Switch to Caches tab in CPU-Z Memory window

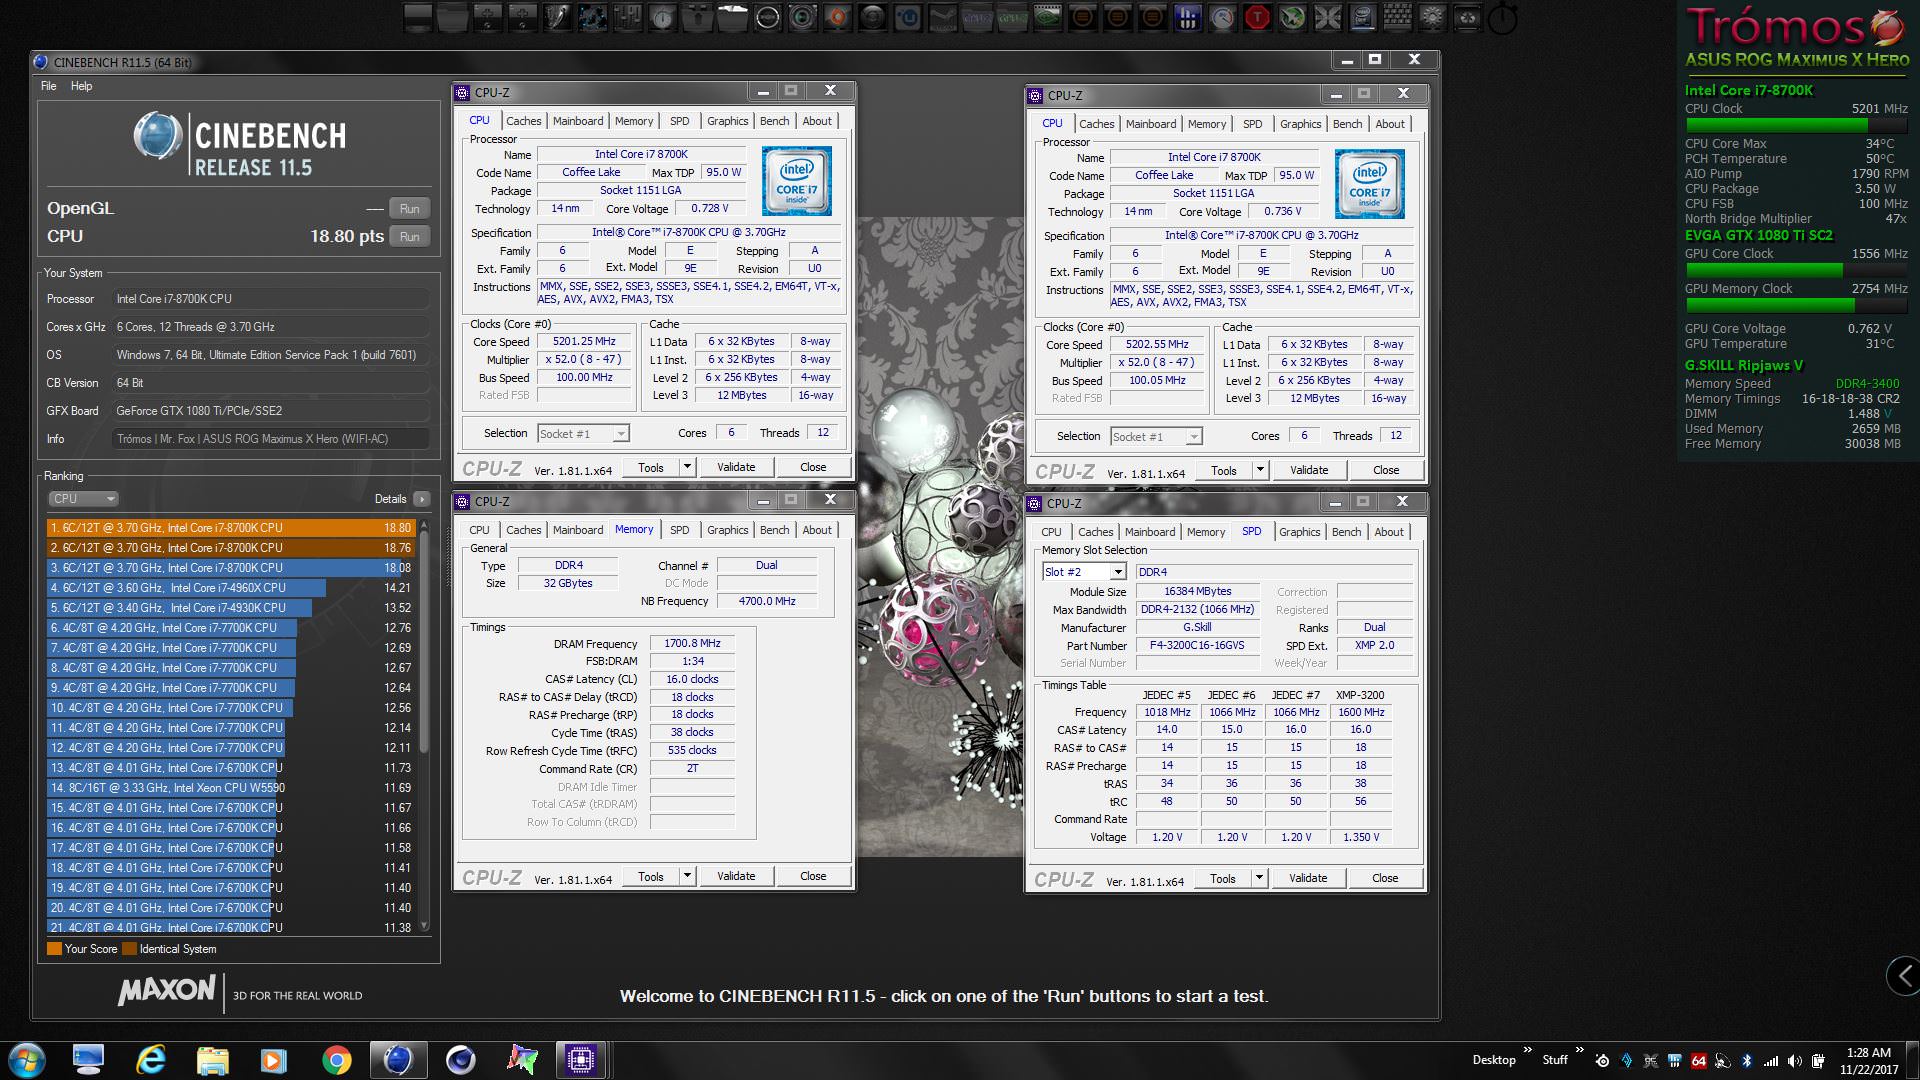[x=523, y=530]
